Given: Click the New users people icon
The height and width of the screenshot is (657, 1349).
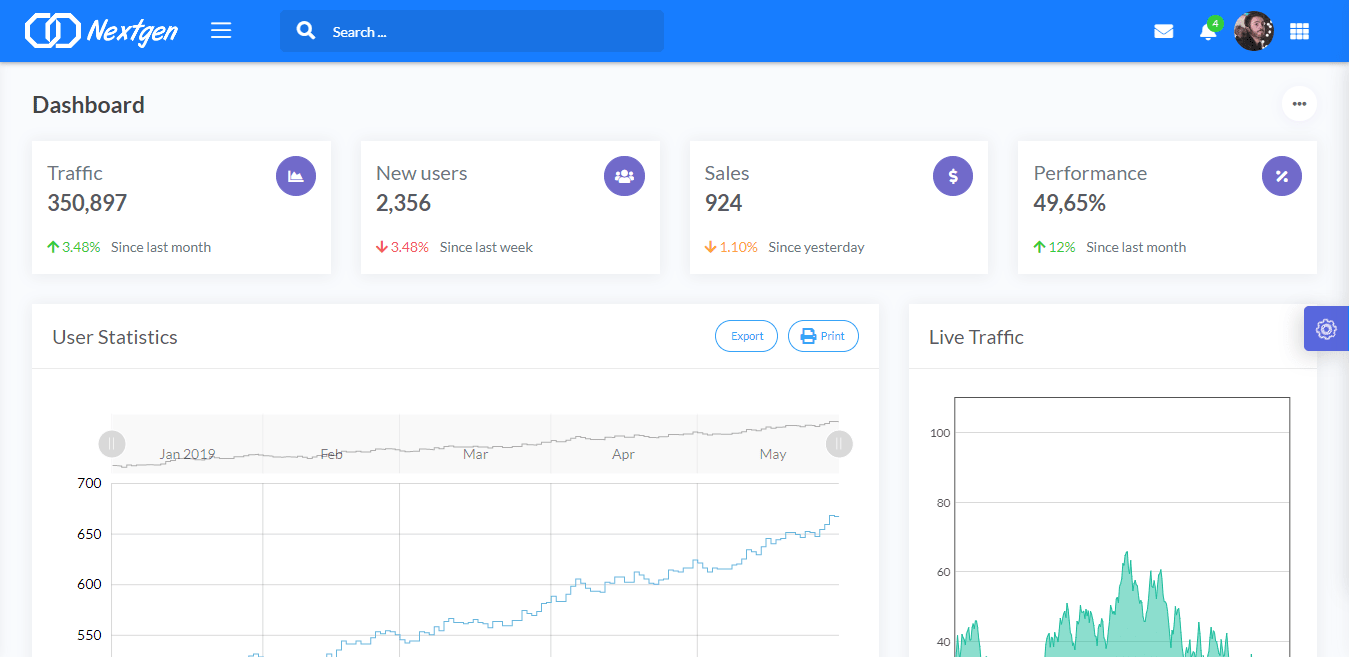Looking at the screenshot, I should (x=624, y=175).
